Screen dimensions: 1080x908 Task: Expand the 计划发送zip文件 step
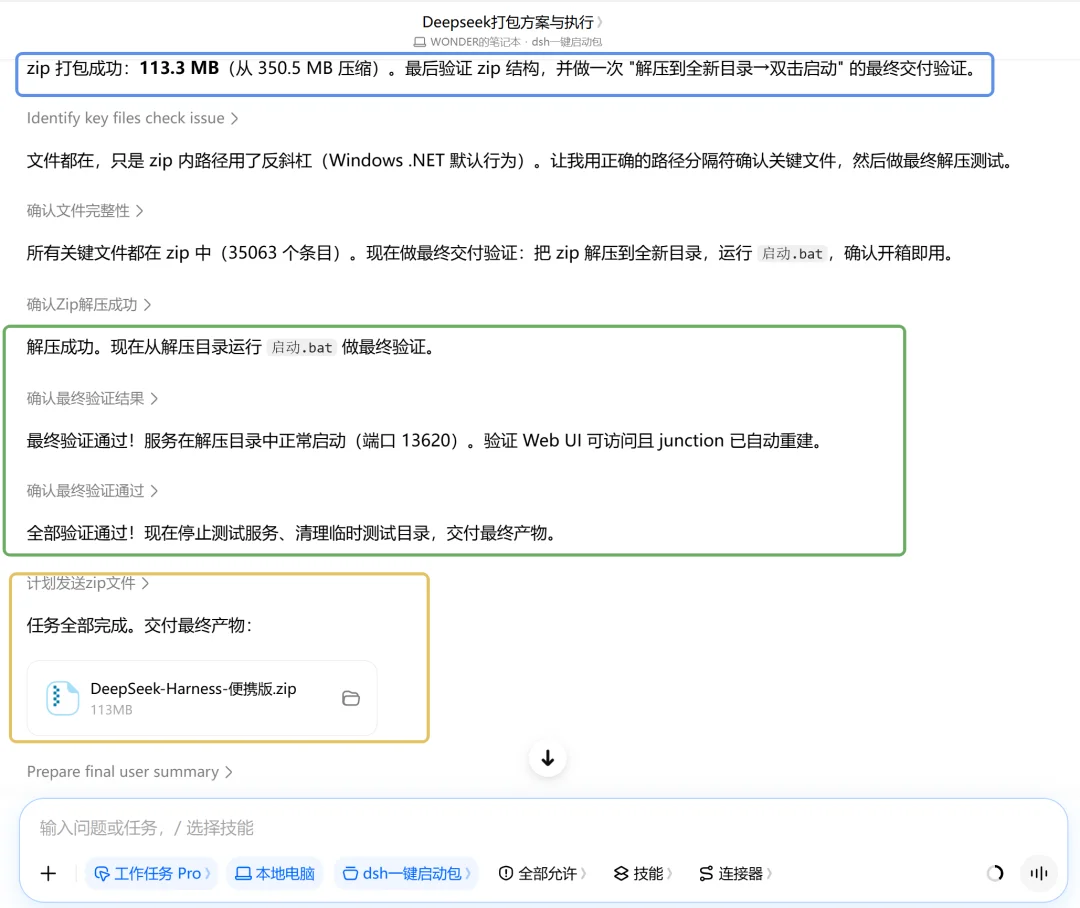(x=87, y=584)
